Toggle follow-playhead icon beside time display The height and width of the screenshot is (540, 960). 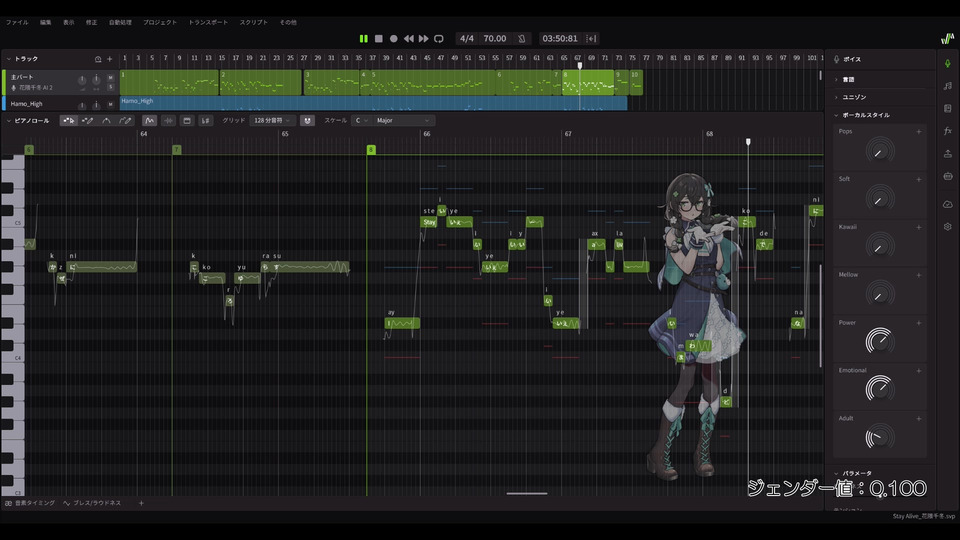click(591, 39)
